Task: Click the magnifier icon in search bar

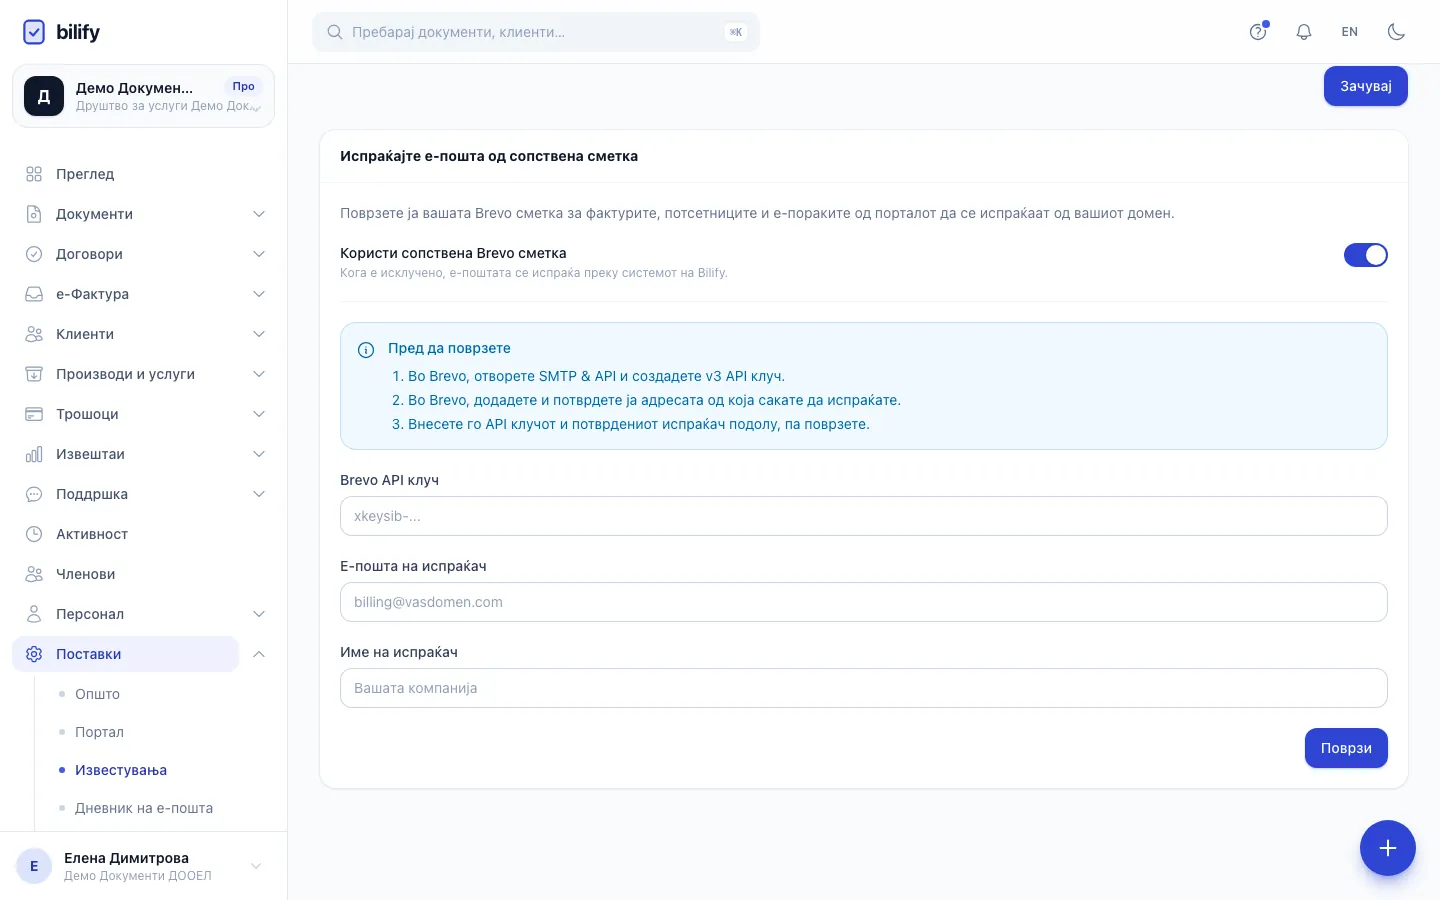Action: tap(335, 32)
